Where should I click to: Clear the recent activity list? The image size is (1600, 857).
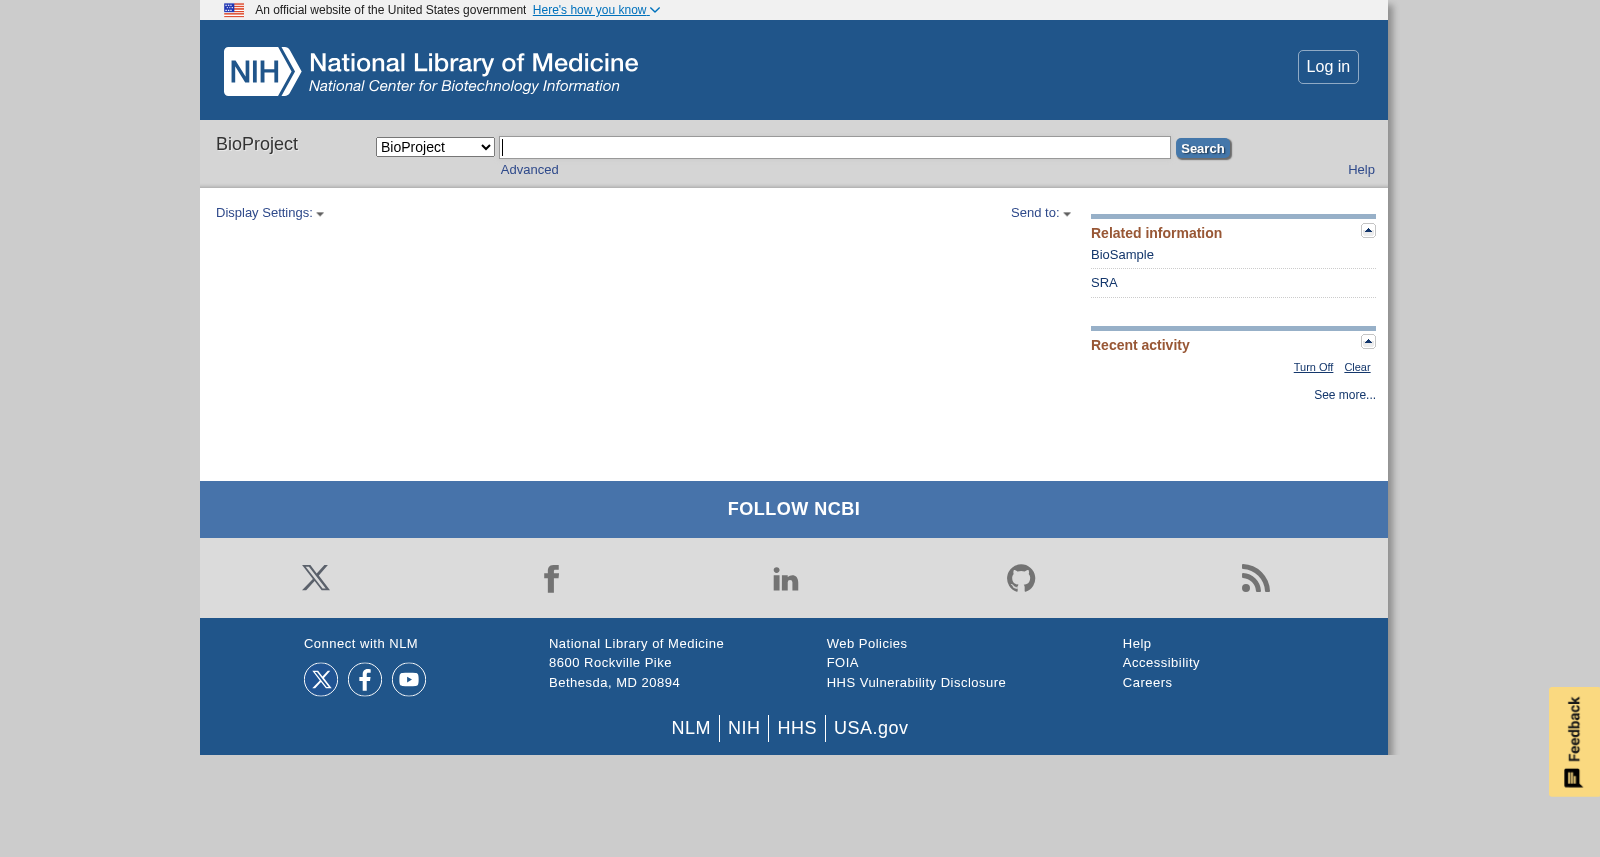coord(1357,368)
